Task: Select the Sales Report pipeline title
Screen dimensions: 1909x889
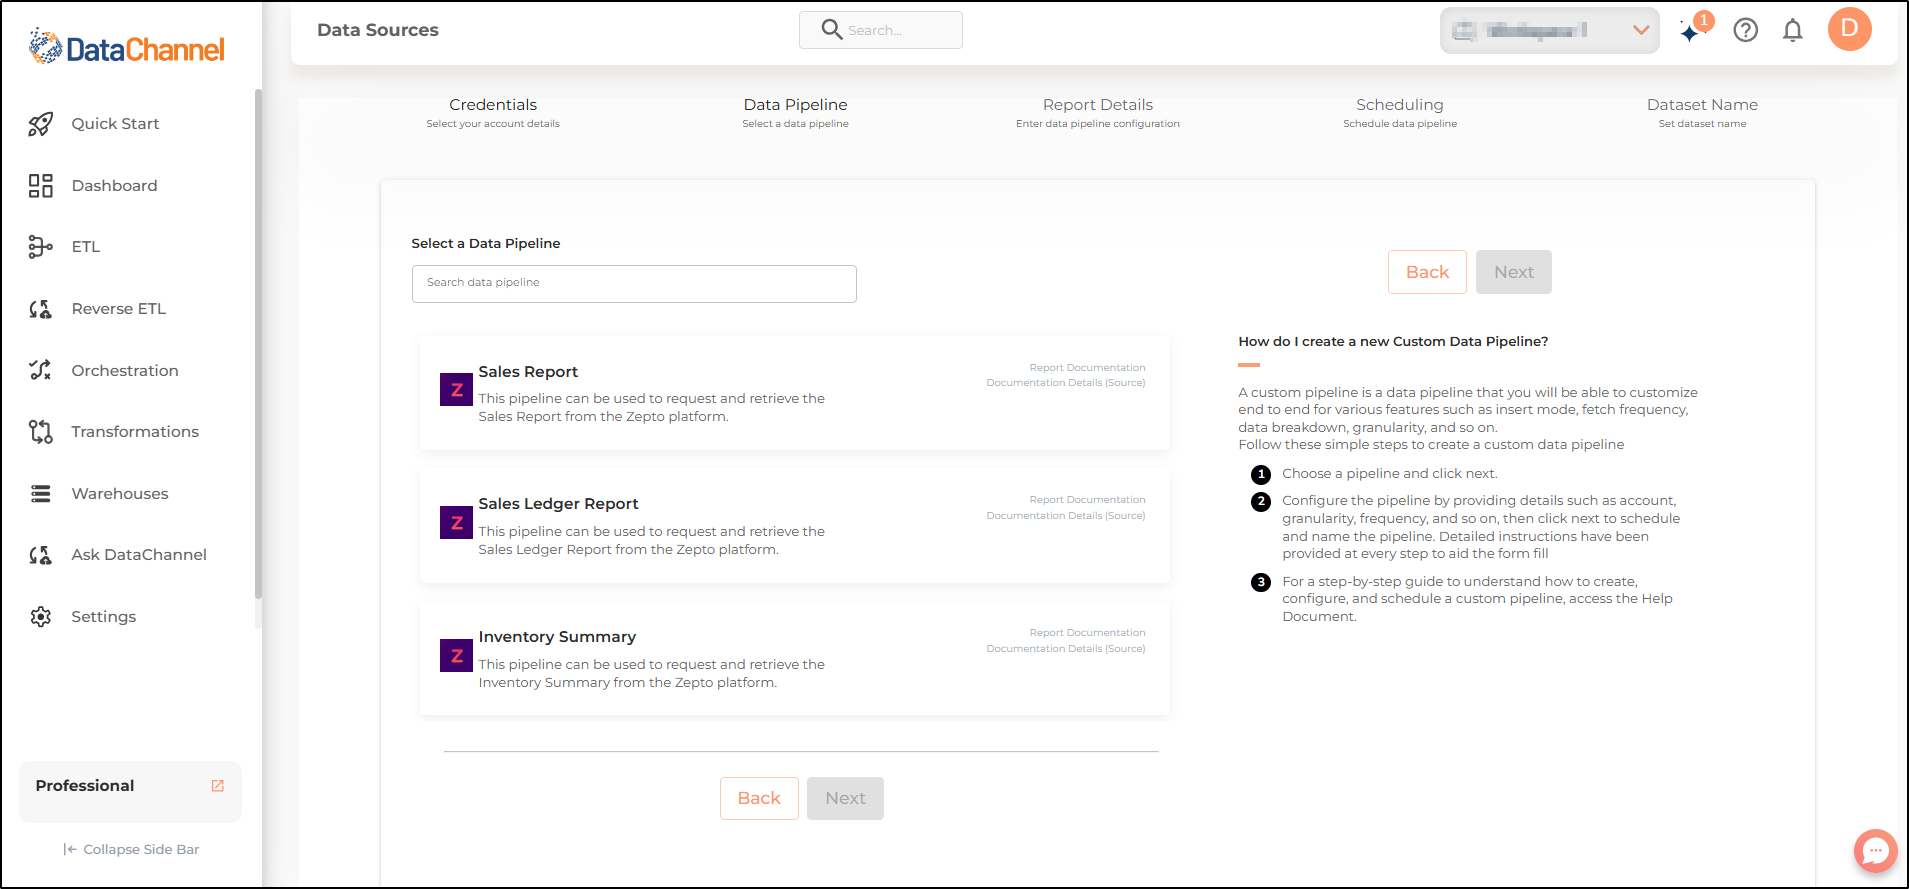Action: (528, 372)
